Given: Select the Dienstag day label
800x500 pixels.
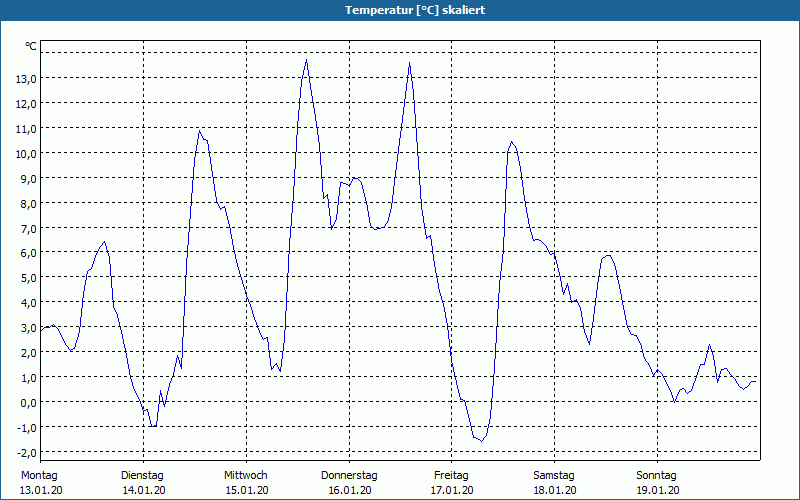Looking at the screenshot, I should (x=142, y=476).
